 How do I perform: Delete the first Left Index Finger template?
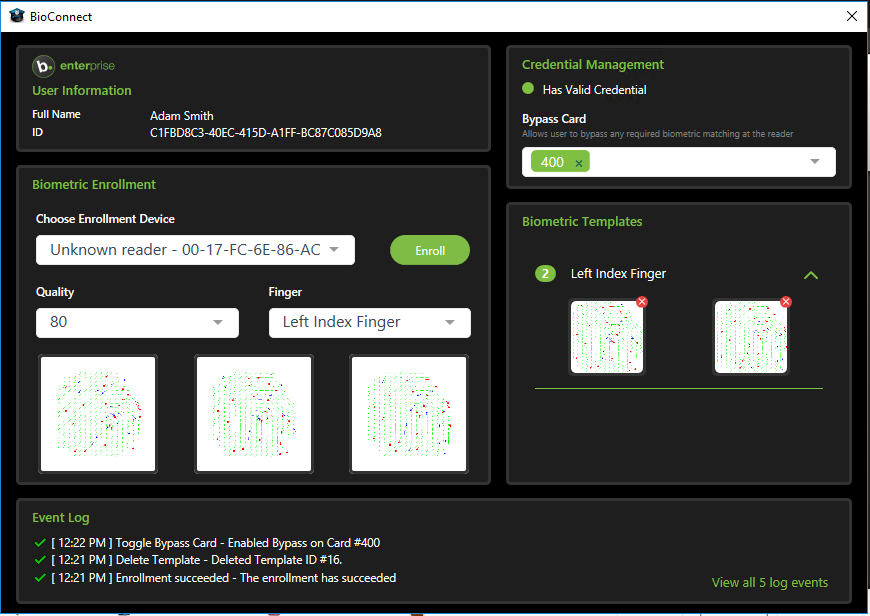point(642,302)
